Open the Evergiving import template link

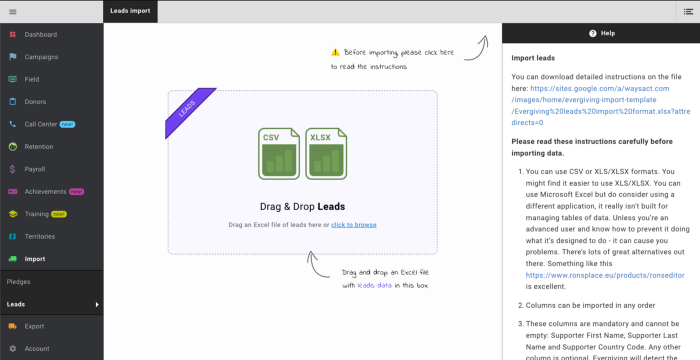[601, 105]
